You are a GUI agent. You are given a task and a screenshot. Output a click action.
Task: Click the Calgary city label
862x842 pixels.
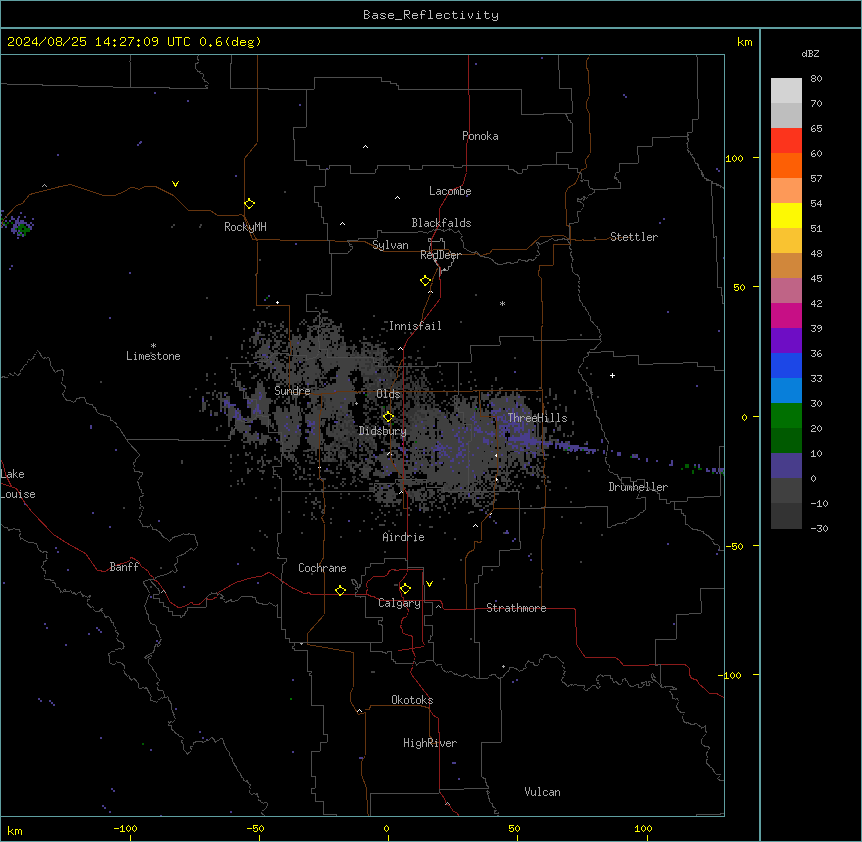(399, 603)
